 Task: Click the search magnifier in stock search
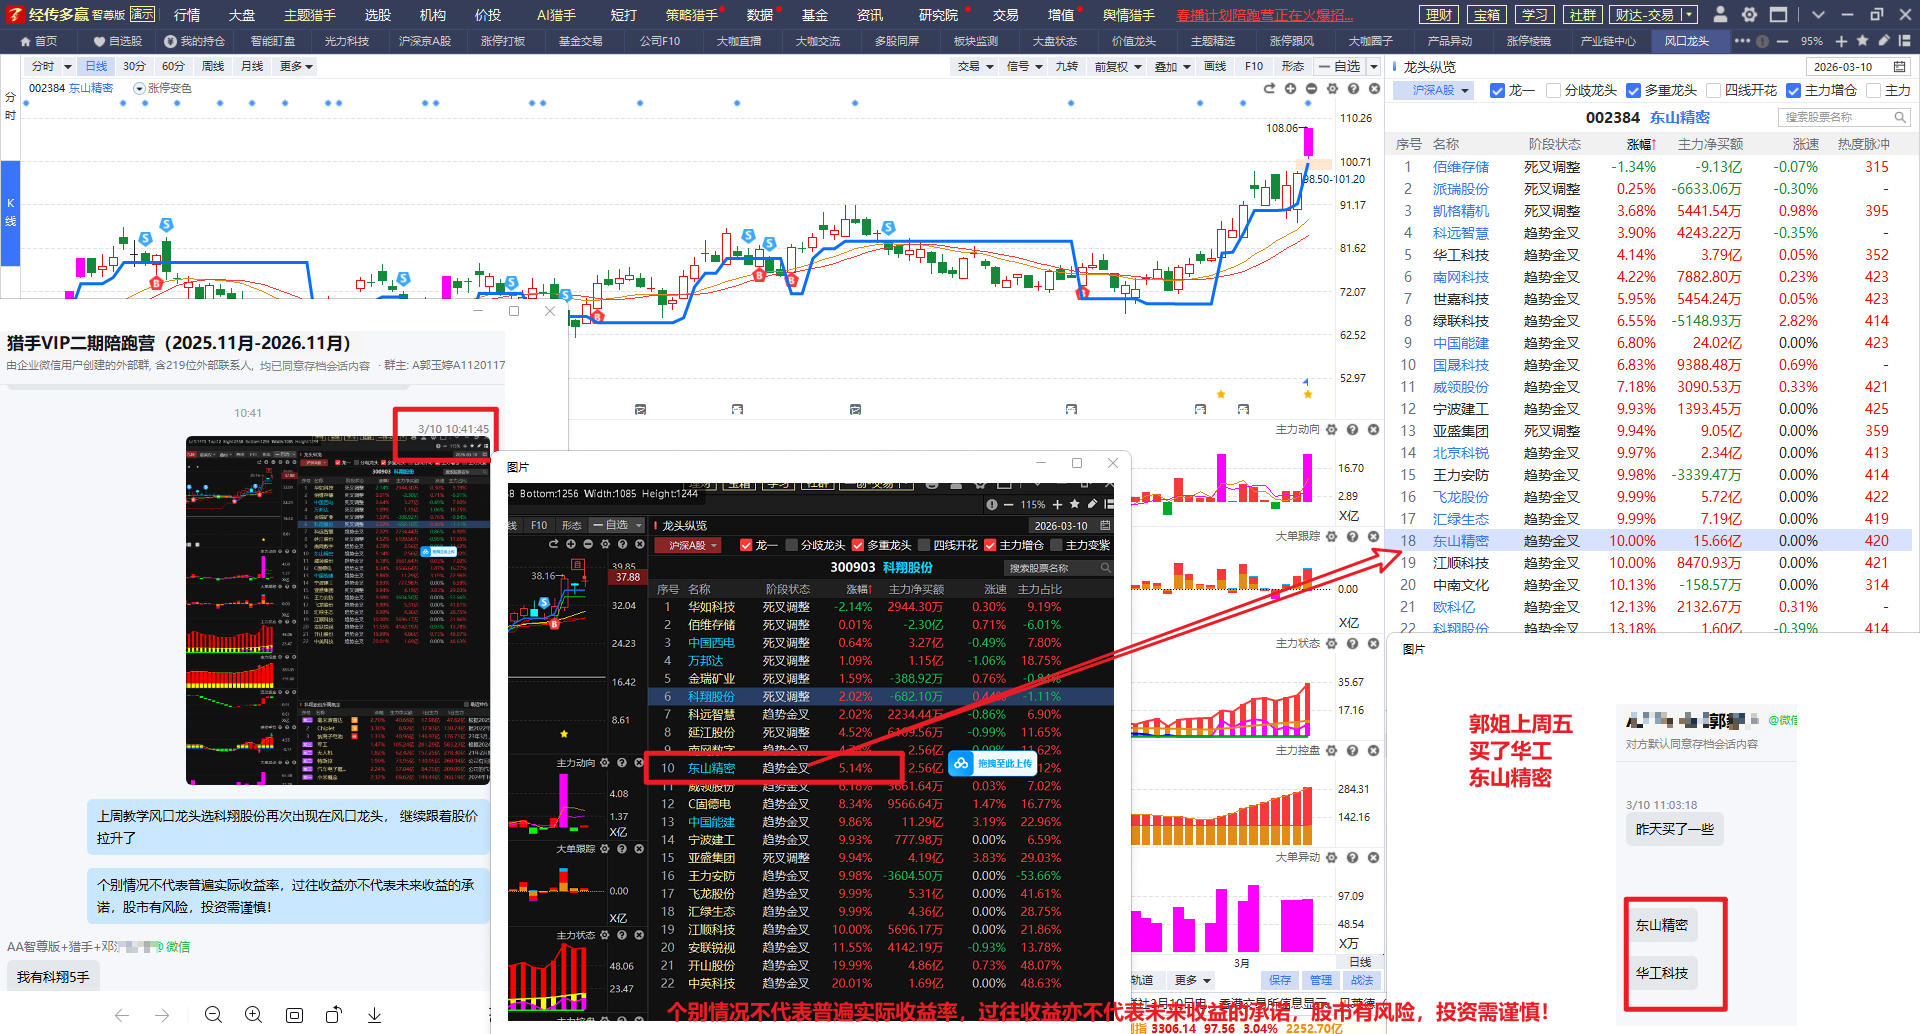[x=1900, y=117]
